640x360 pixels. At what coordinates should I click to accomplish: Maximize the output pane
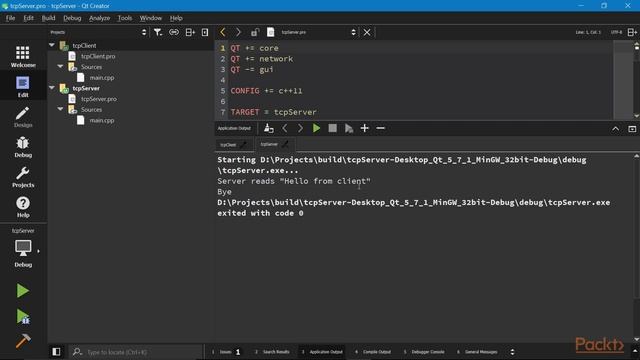[632, 129]
